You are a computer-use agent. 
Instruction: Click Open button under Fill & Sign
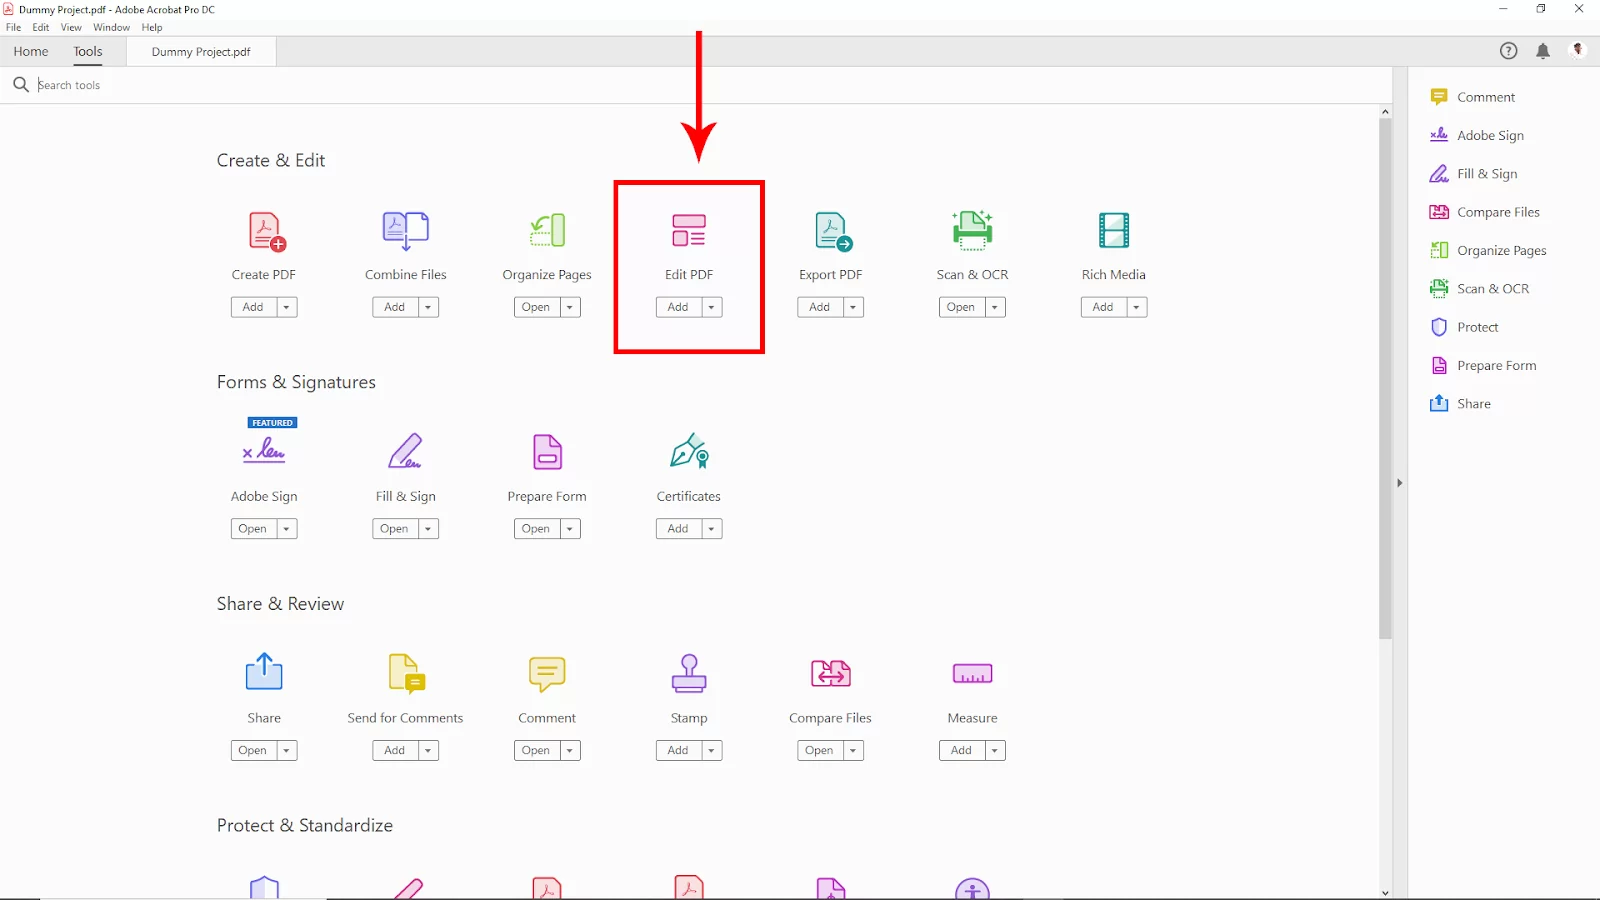pyautogui.click(x=395, y=529)
